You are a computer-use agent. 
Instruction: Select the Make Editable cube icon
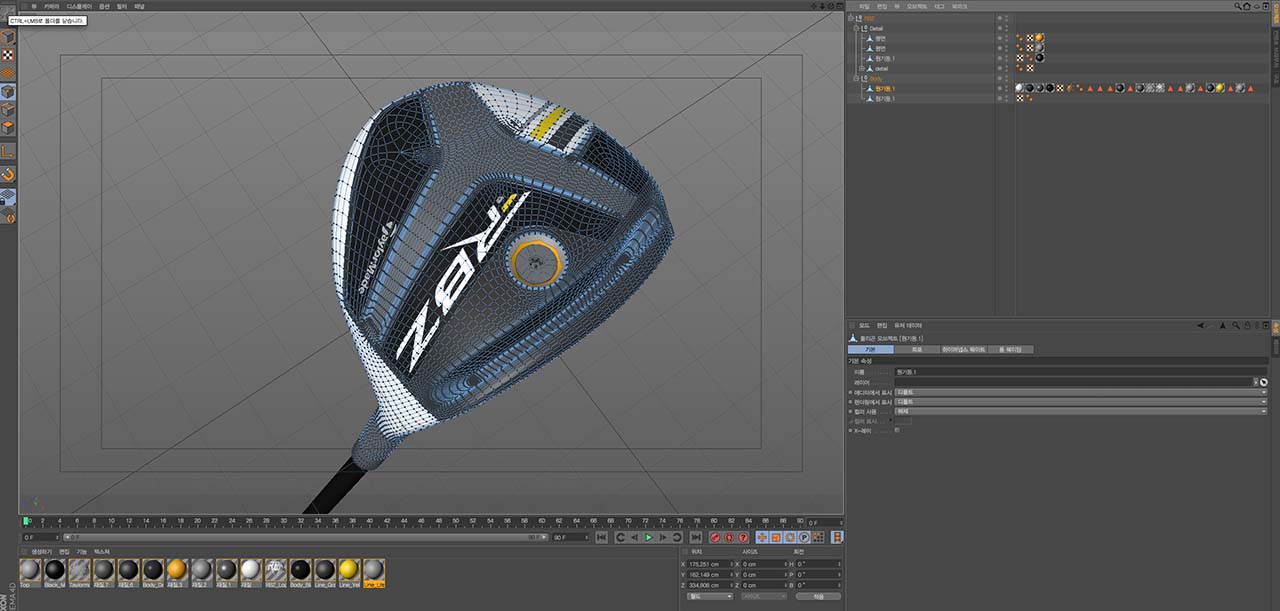(7, 37)
